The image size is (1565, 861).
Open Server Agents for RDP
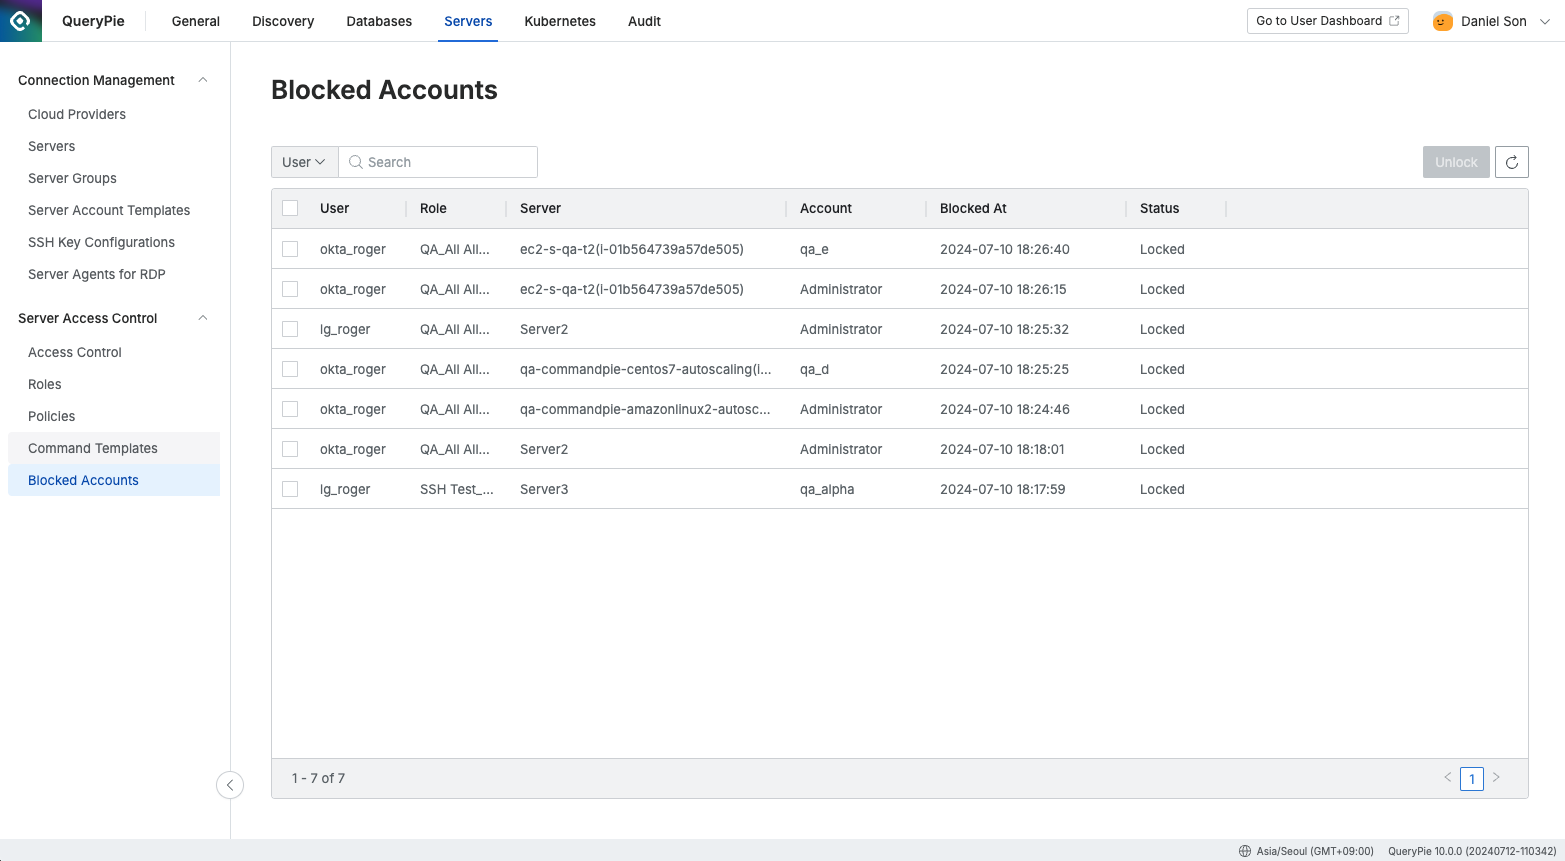(x=97, y=274)
